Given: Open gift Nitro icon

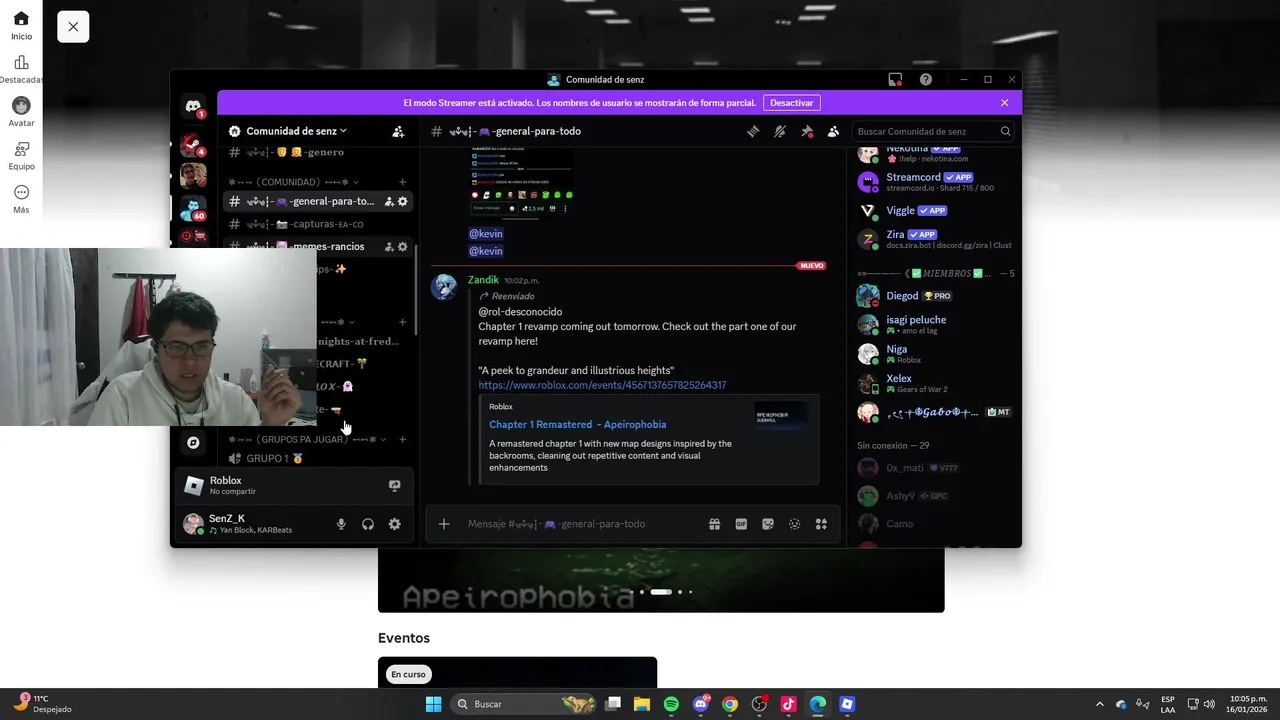Looking at the screenshot, I should tap(714, 524).
